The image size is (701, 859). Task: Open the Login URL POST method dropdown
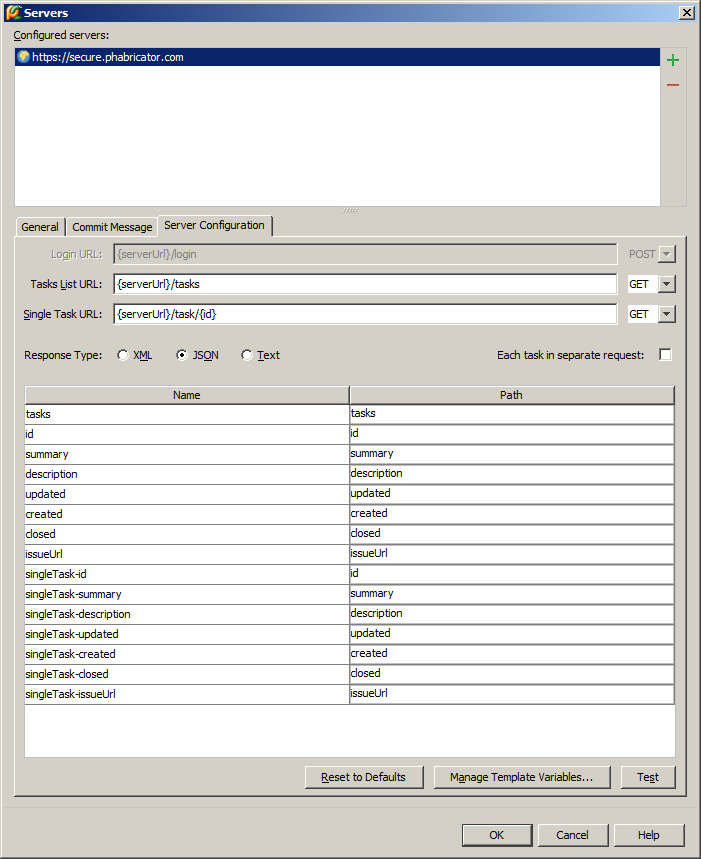666,254
